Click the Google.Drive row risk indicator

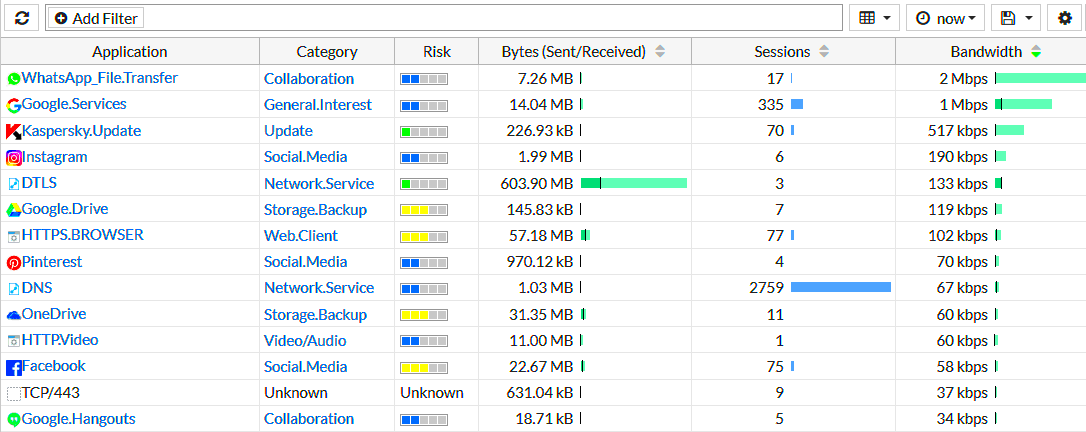point(424,210)
